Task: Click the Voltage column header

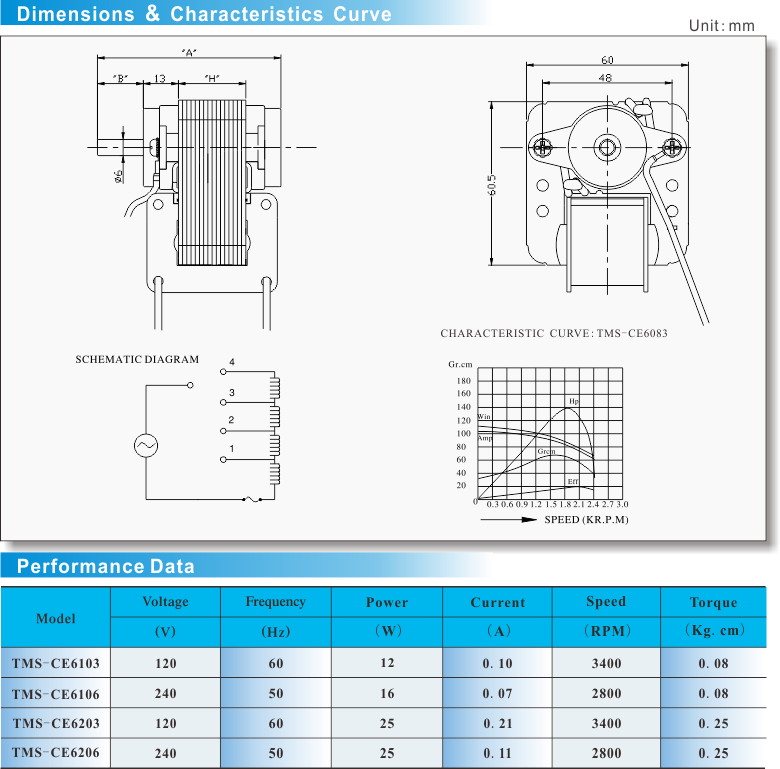Action: click(x=165, y=602)
